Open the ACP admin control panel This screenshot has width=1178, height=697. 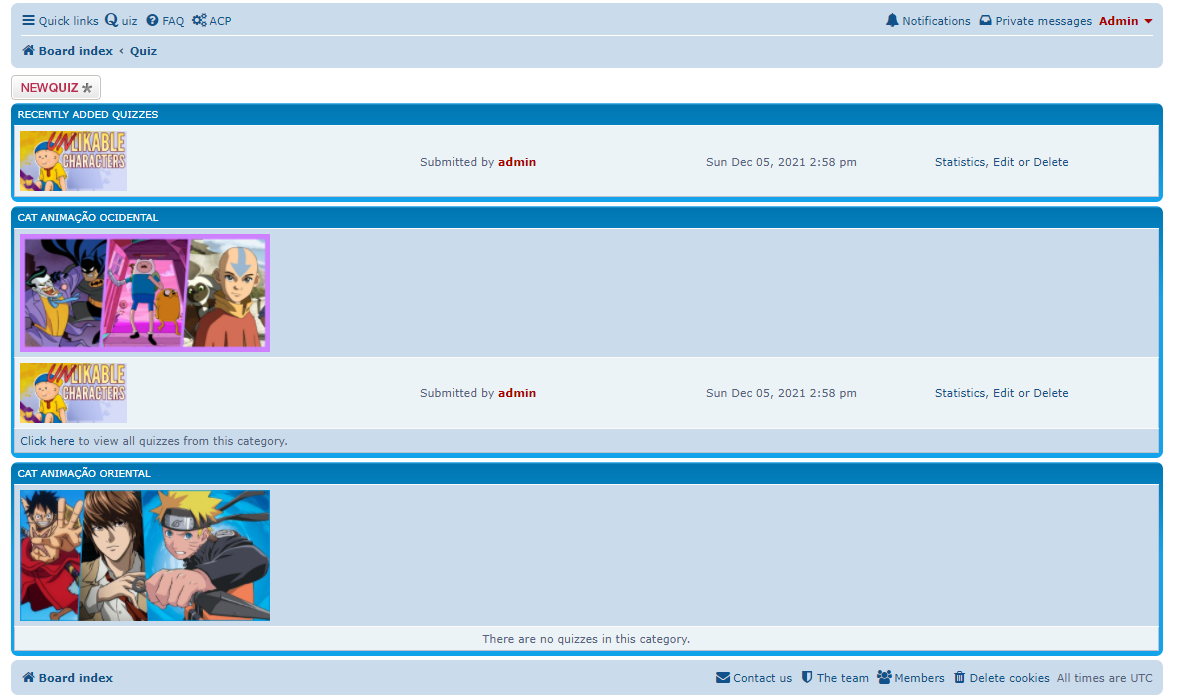211,20
